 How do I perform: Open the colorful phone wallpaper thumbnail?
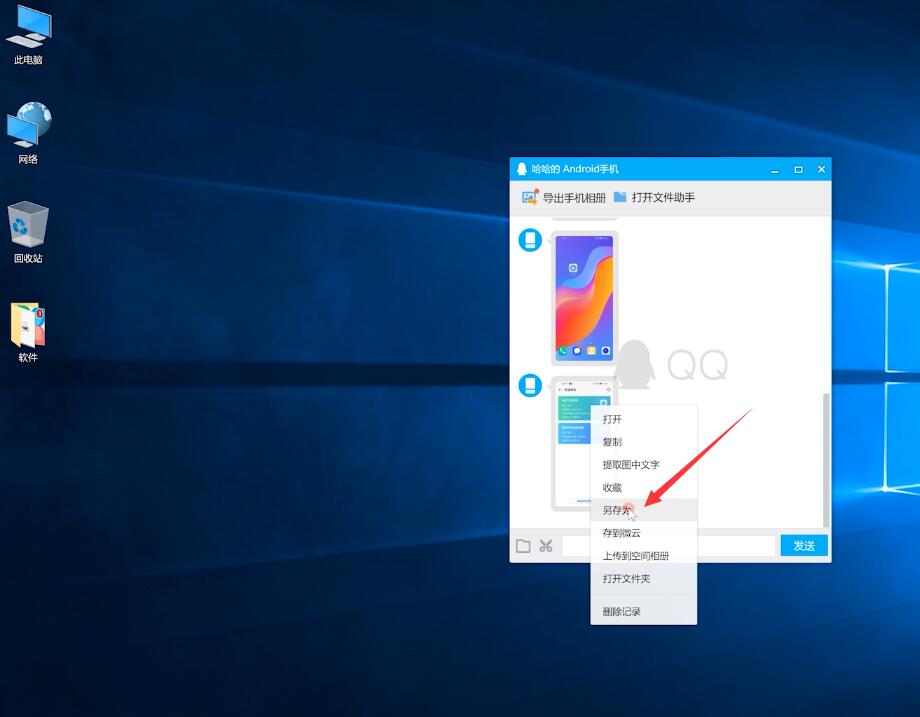[x=584, y=298]
